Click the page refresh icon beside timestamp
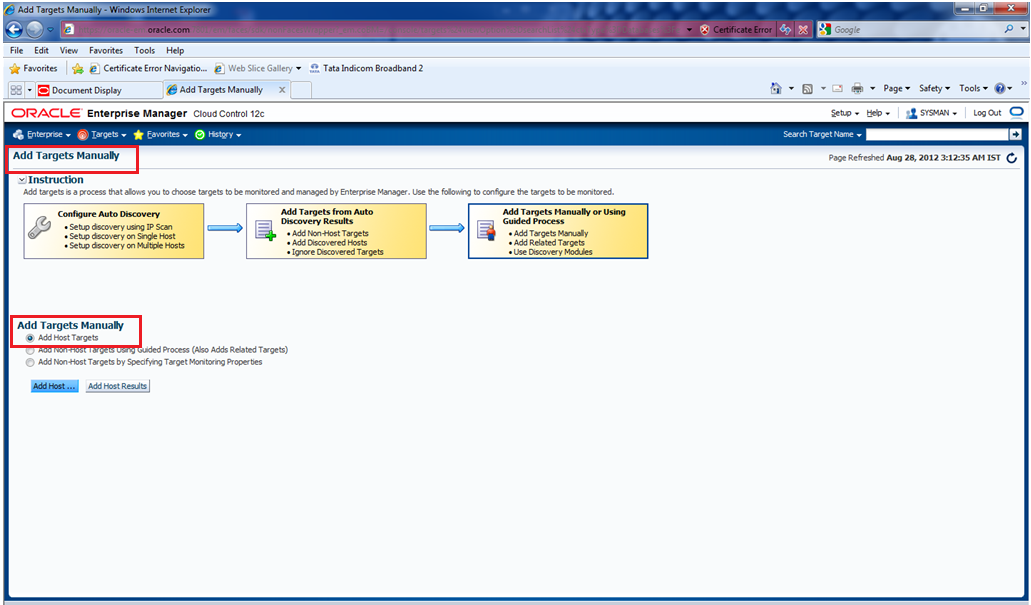This screenshot has height=605, width=1031. click(x=1012, y=158)
